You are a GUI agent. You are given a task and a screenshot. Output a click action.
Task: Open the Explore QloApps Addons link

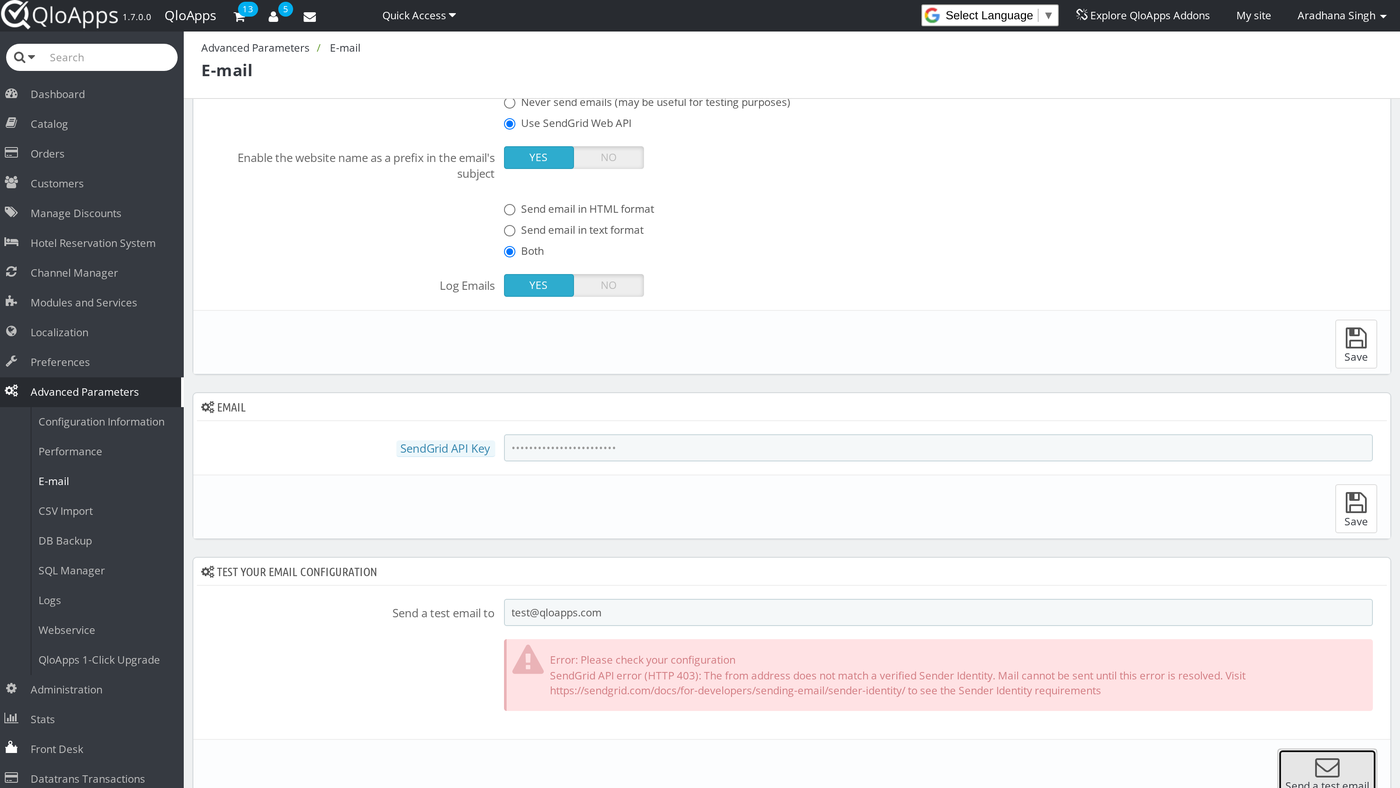click(1143, 16)
